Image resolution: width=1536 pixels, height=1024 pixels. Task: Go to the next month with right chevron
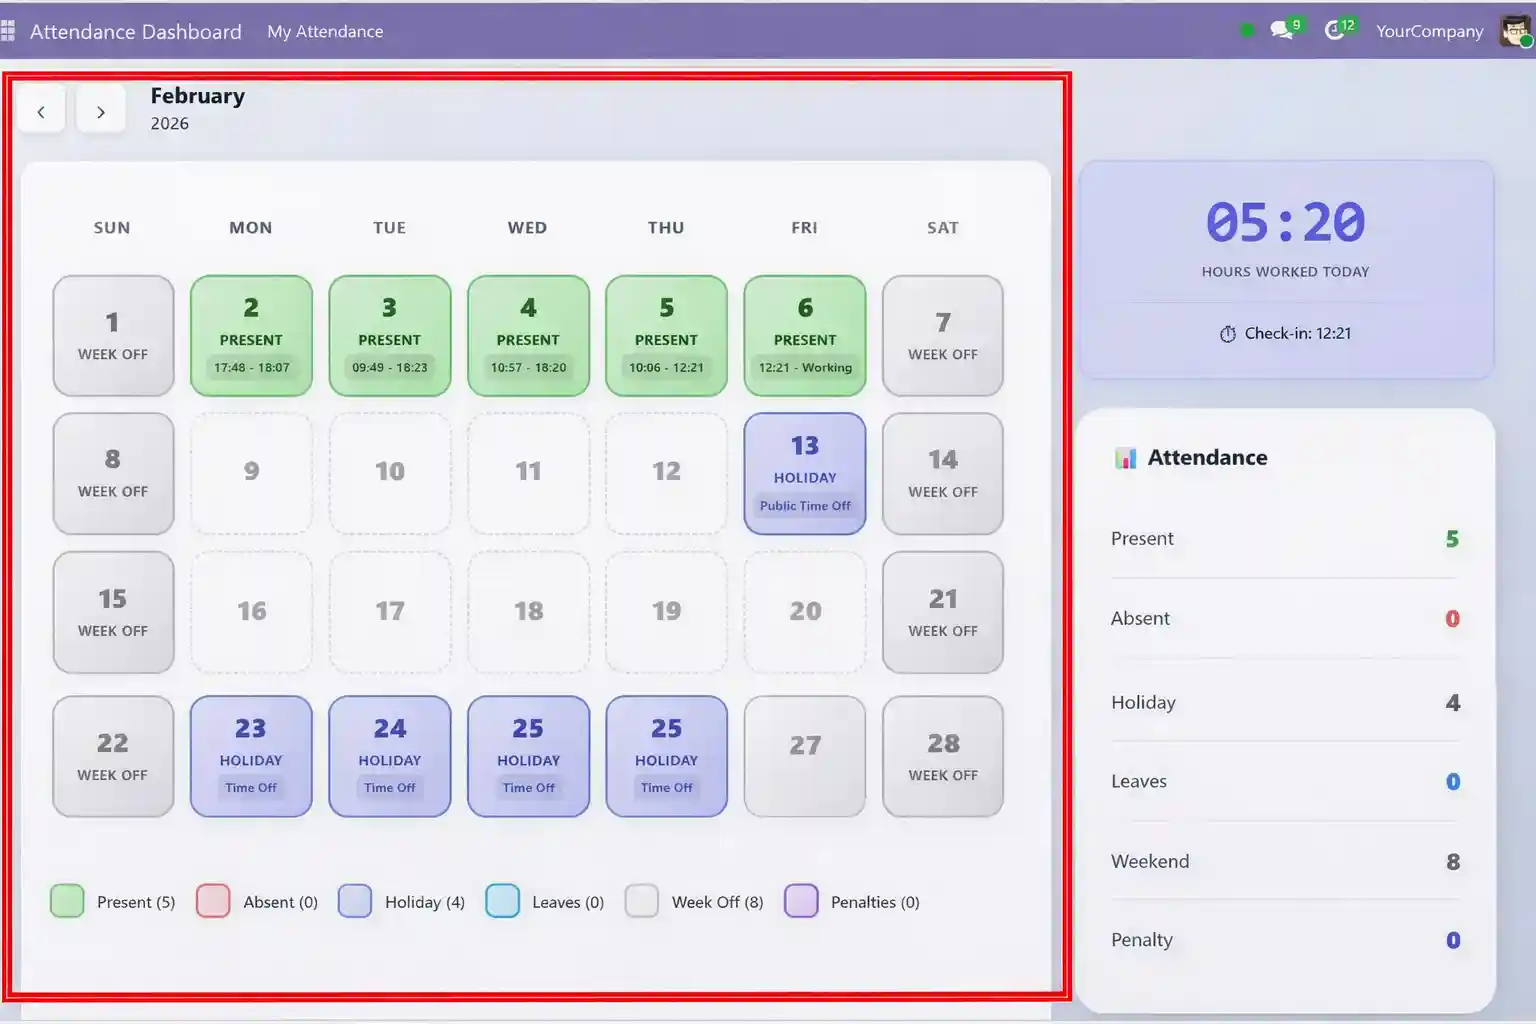tap(101, 111)
